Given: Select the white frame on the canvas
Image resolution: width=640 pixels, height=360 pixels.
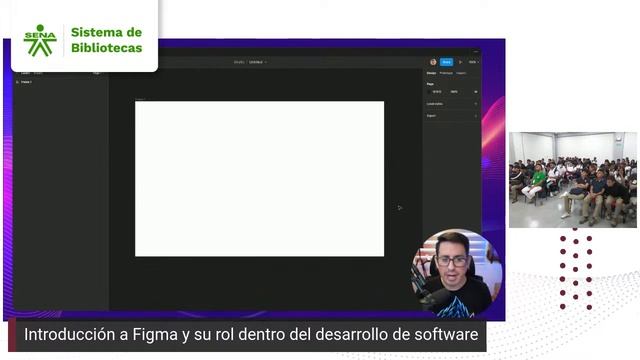Looking at the screenshot, I should point(260,179).
